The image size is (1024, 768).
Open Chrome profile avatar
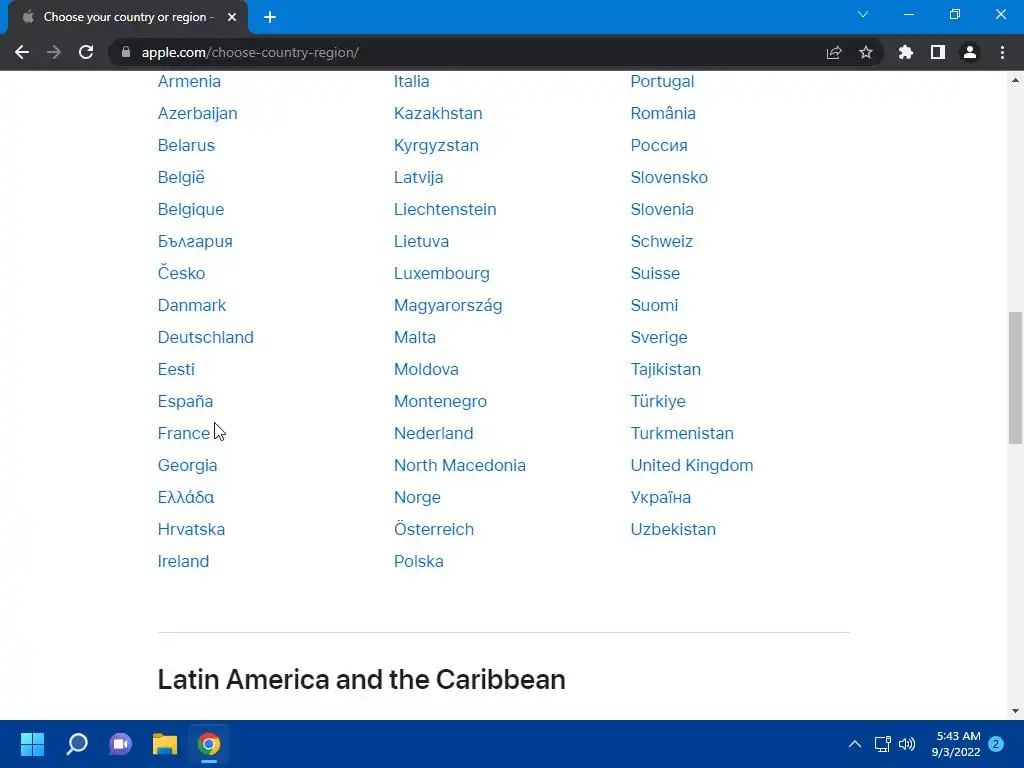pos(970,52)
